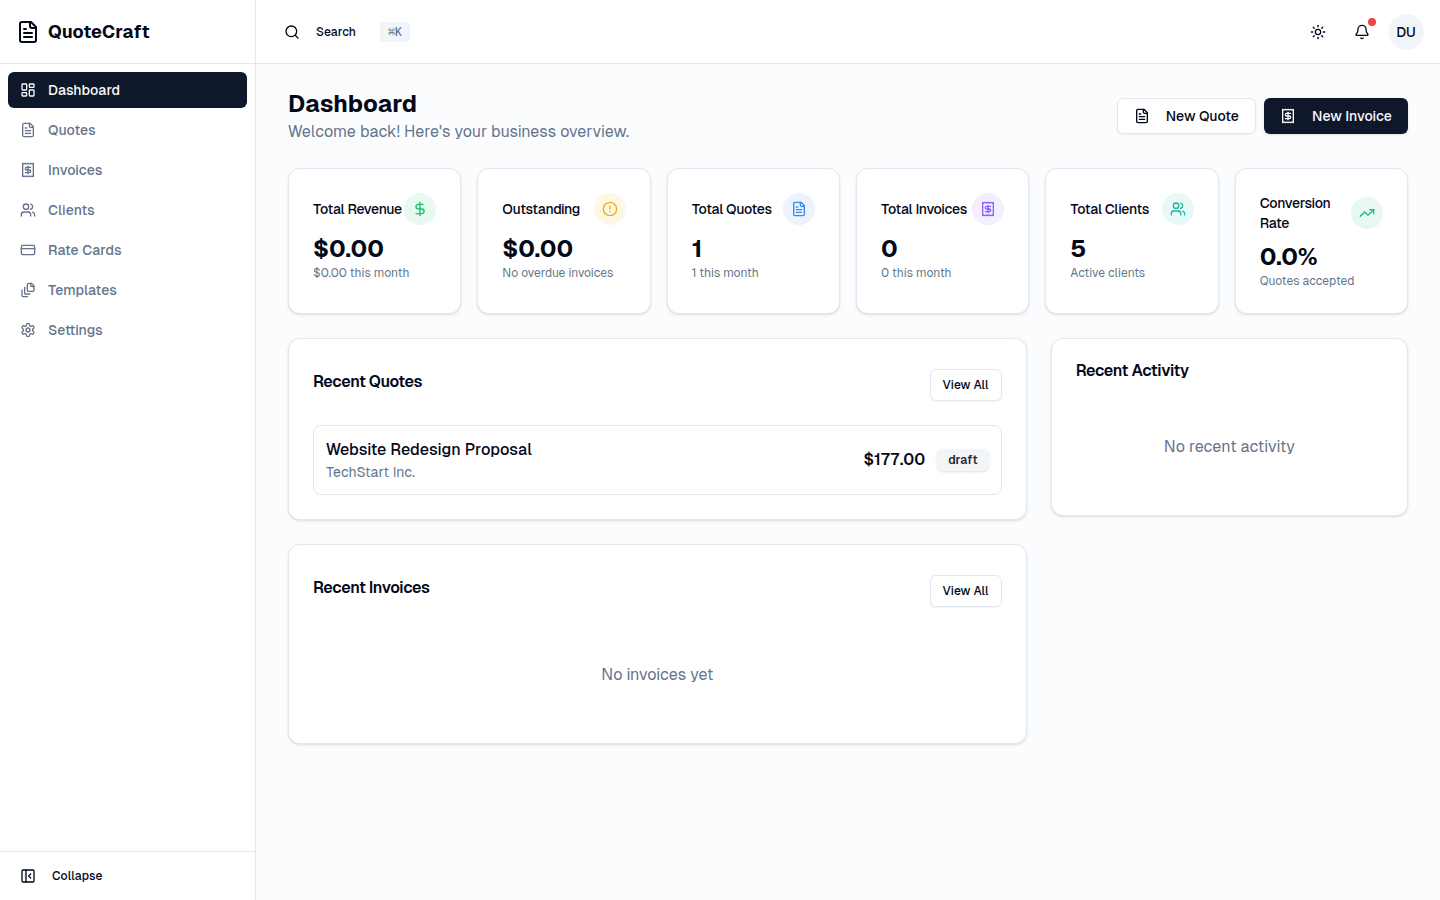
Task: Select the Rate Cards icon
Action: click(x=28, y=250)
